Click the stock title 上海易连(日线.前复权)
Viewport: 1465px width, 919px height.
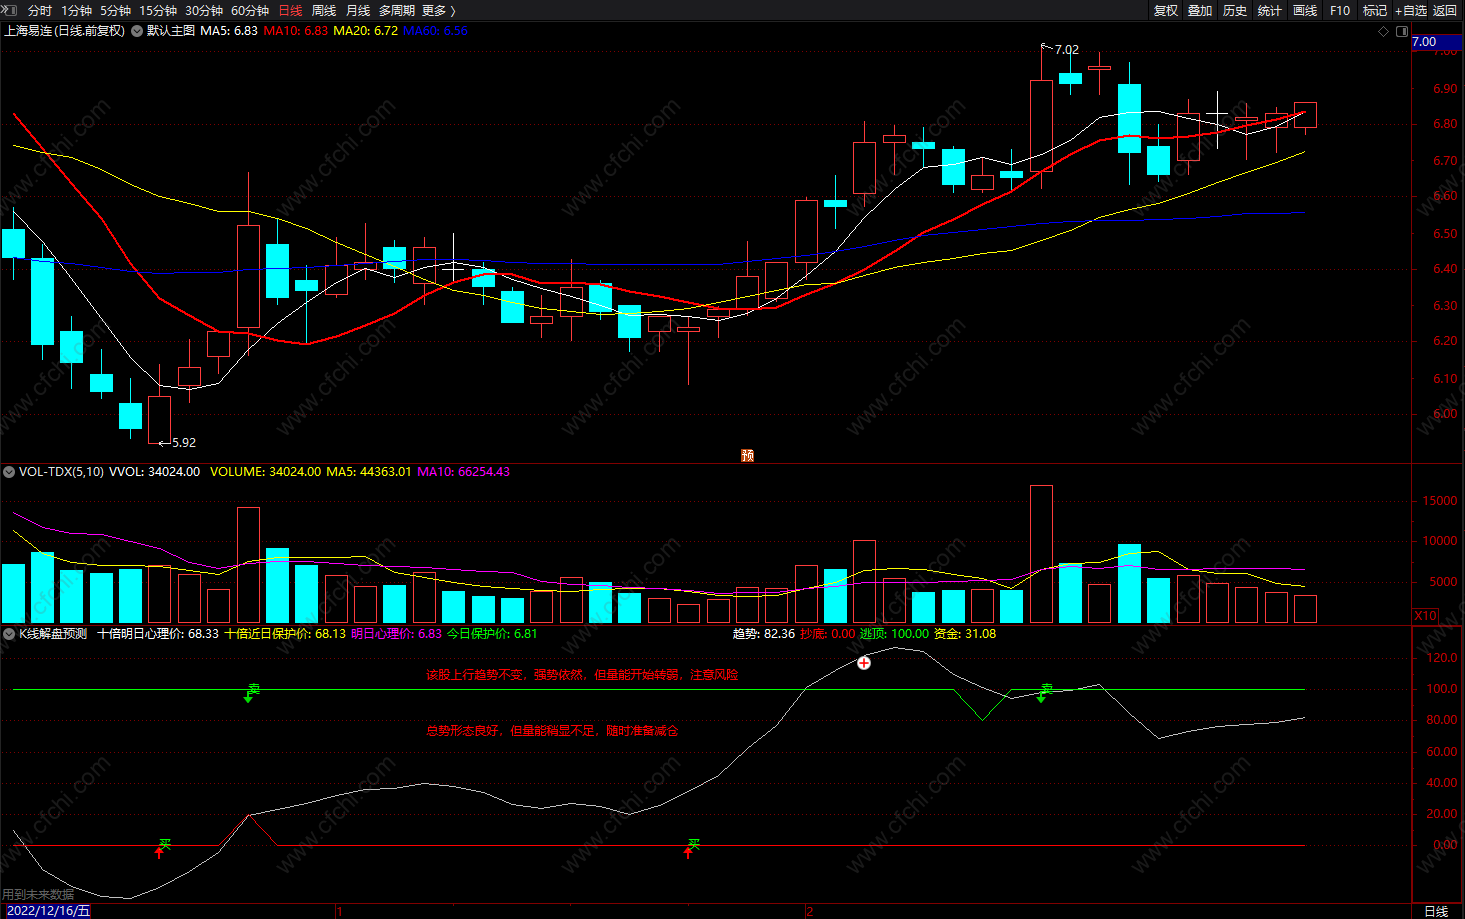[65, 31]
